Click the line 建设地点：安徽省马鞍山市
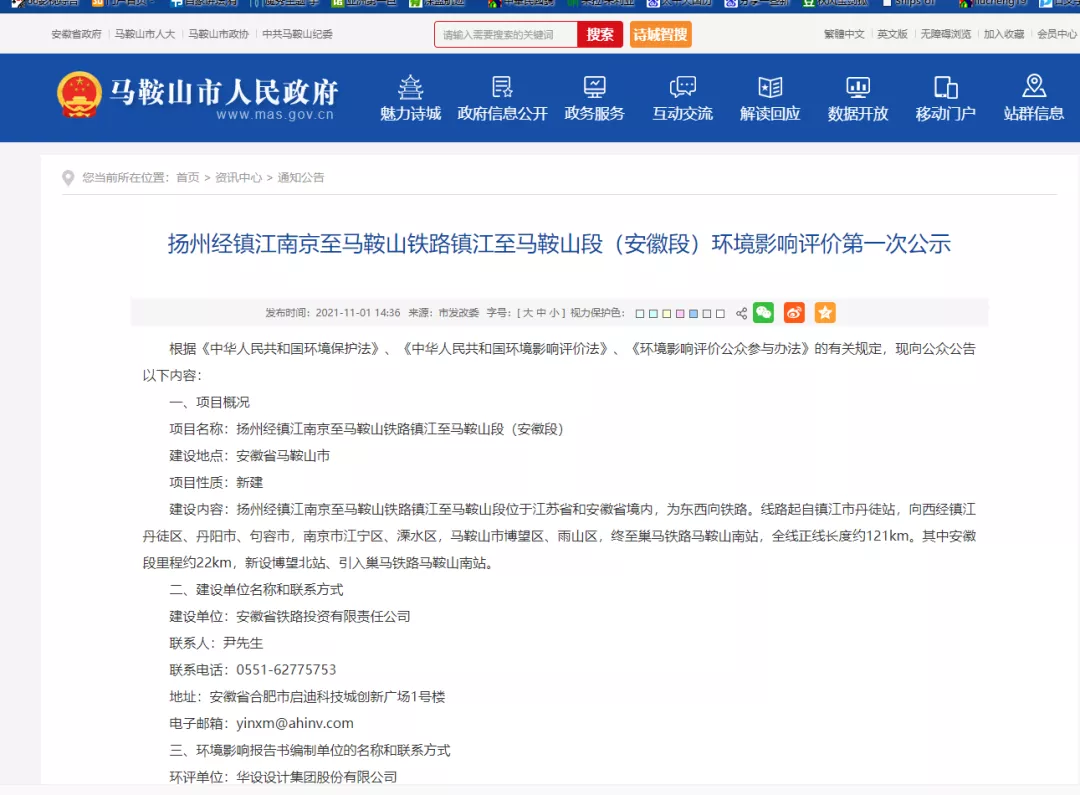The width and height of the screenshot is (1080, 795). click(249, 456)
